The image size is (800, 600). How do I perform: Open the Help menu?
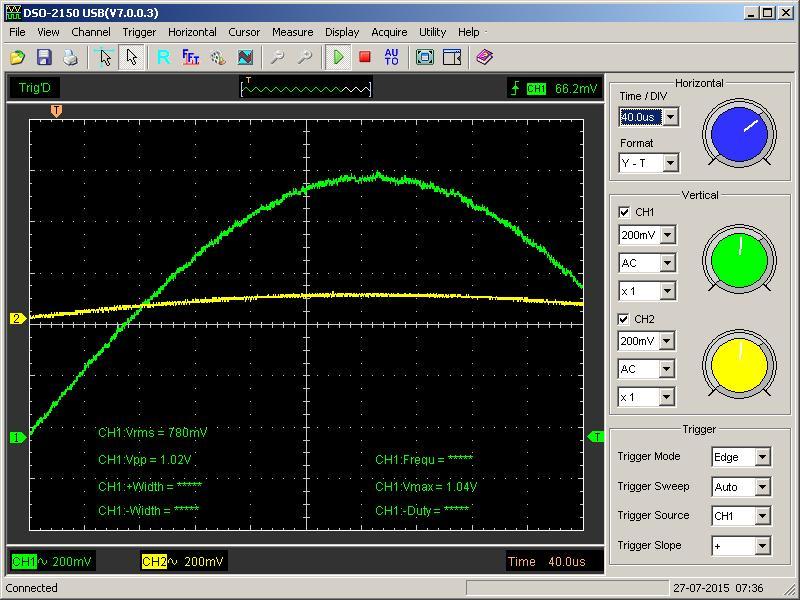pos(468,32)
